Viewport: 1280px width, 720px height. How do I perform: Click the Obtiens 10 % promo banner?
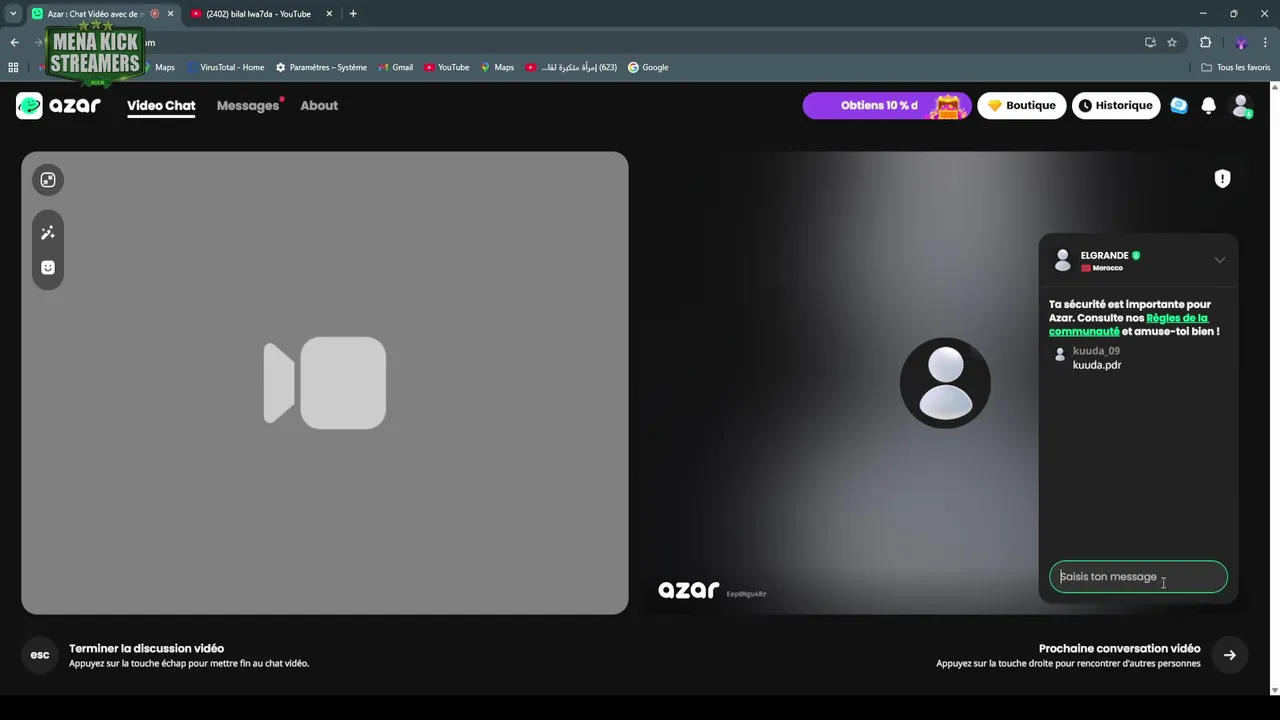pos(886,105)
